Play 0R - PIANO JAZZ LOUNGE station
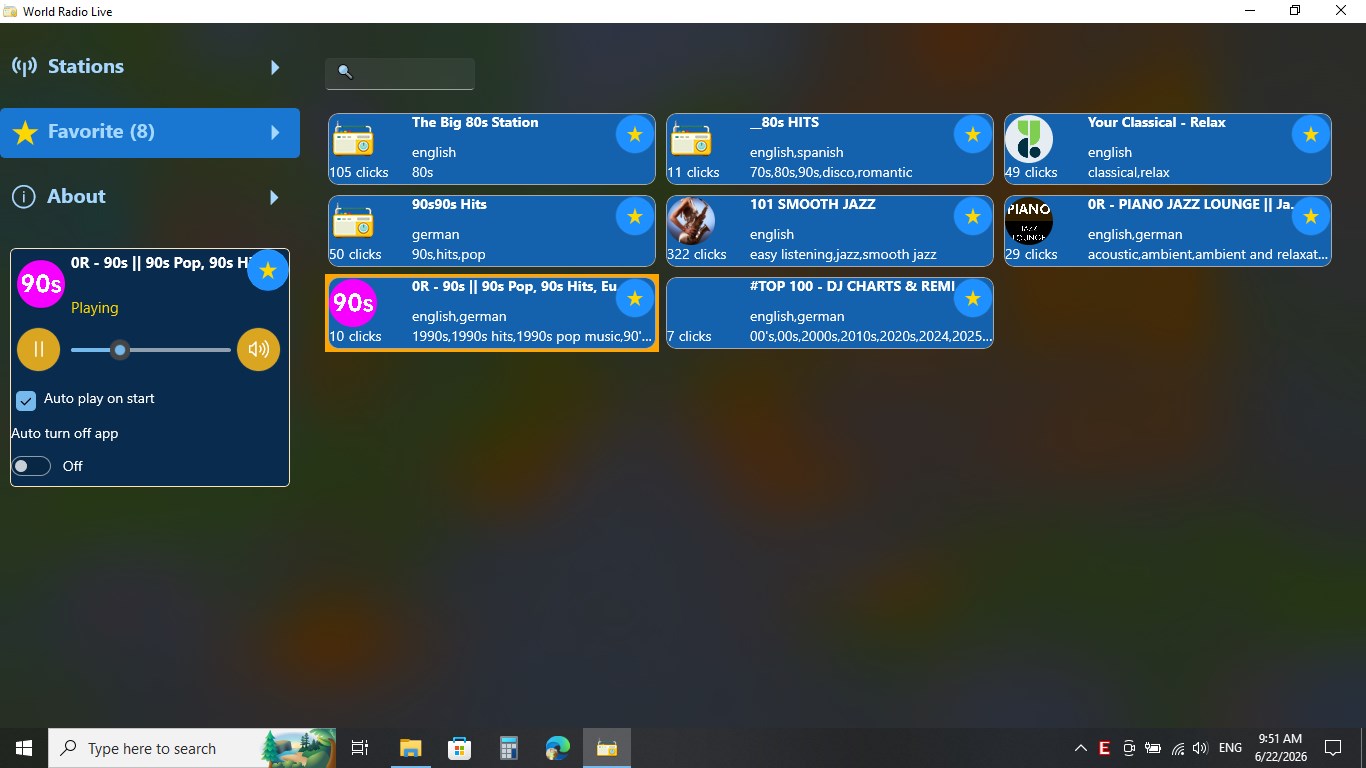Screen dimensions: 1366x768 (1168, 231)
